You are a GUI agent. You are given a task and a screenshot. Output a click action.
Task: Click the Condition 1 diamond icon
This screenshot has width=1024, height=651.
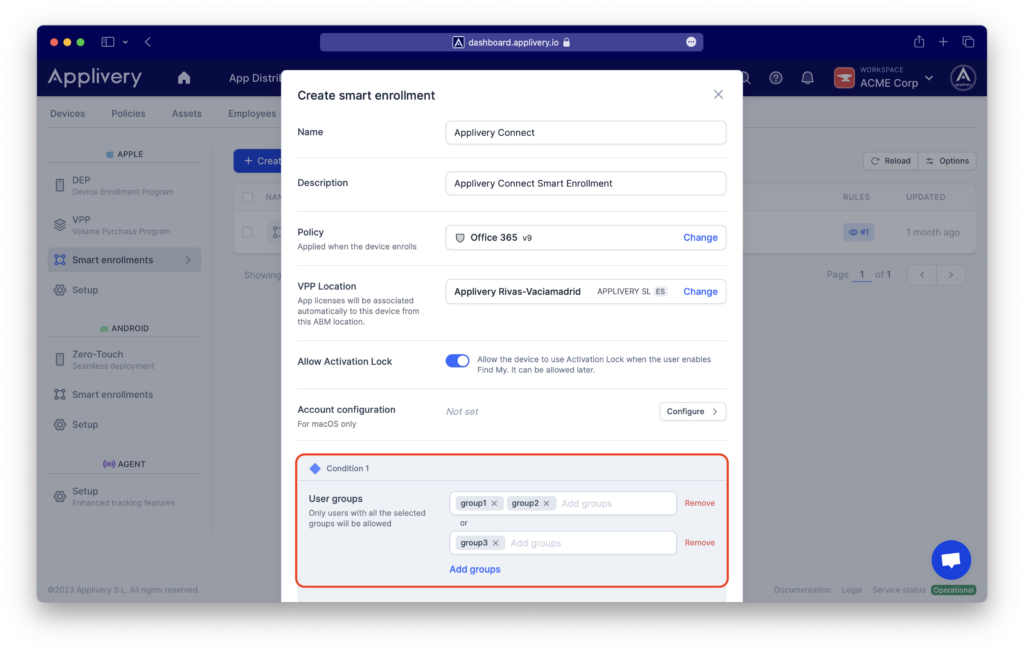pos(315,468)
